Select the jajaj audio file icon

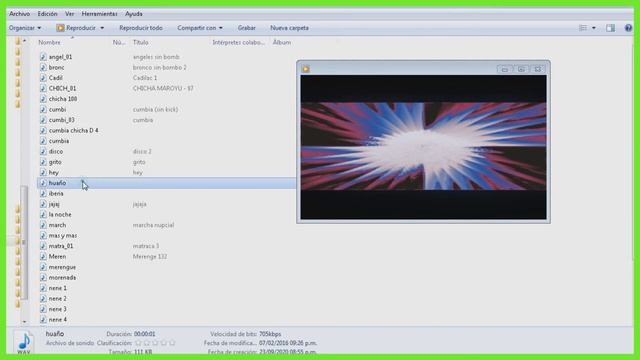[x=43, y=204]
